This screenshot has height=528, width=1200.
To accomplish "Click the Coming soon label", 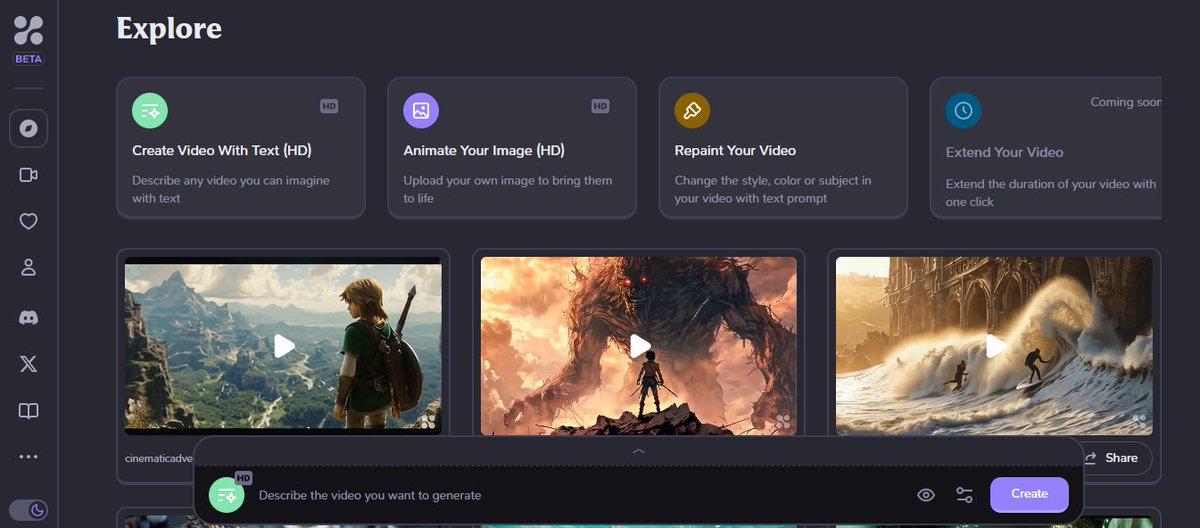I will click(x=1125, y=102).
